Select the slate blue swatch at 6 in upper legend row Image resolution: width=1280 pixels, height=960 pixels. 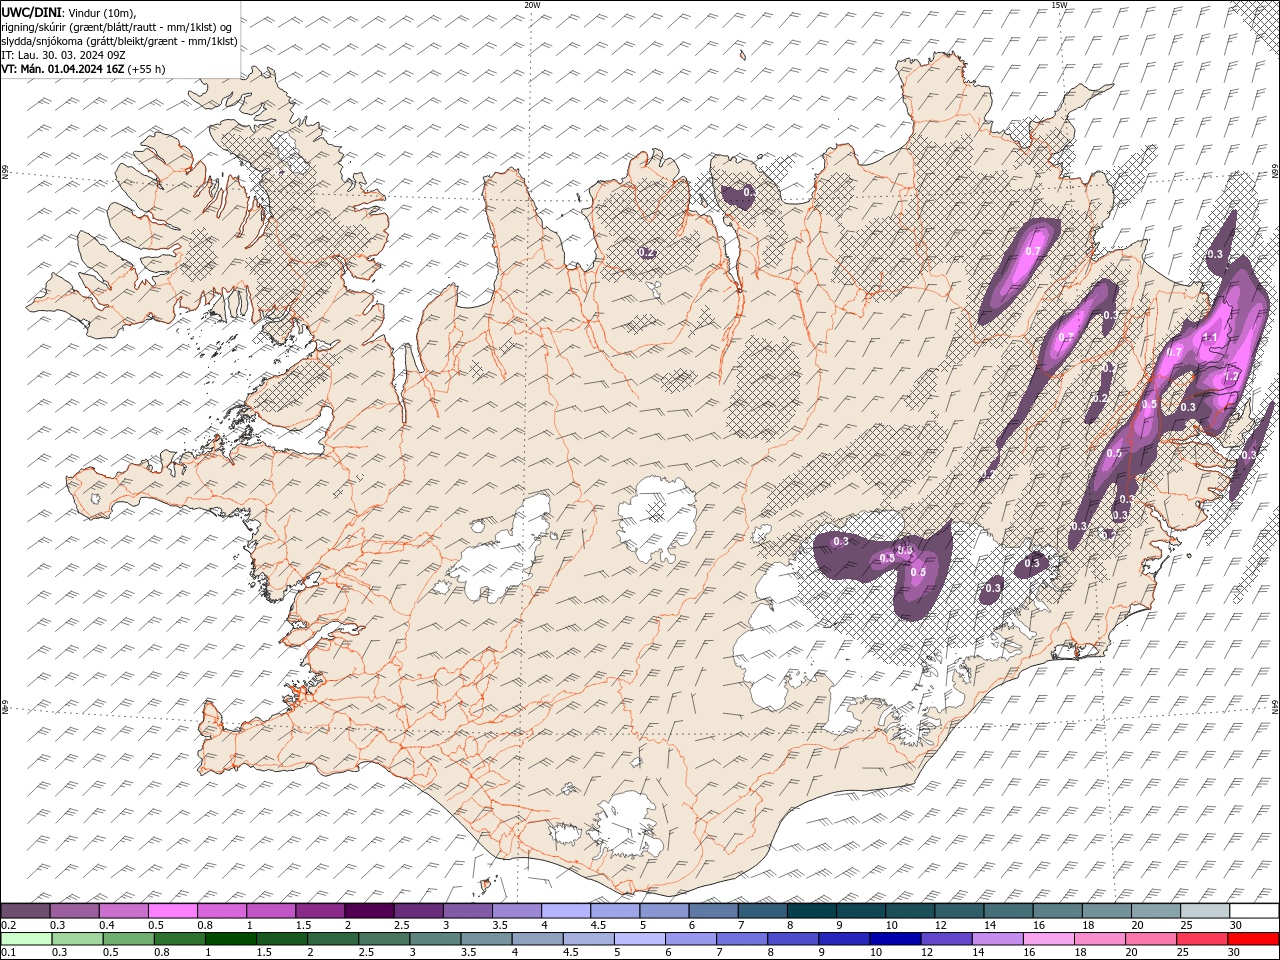tap(713, 910)
